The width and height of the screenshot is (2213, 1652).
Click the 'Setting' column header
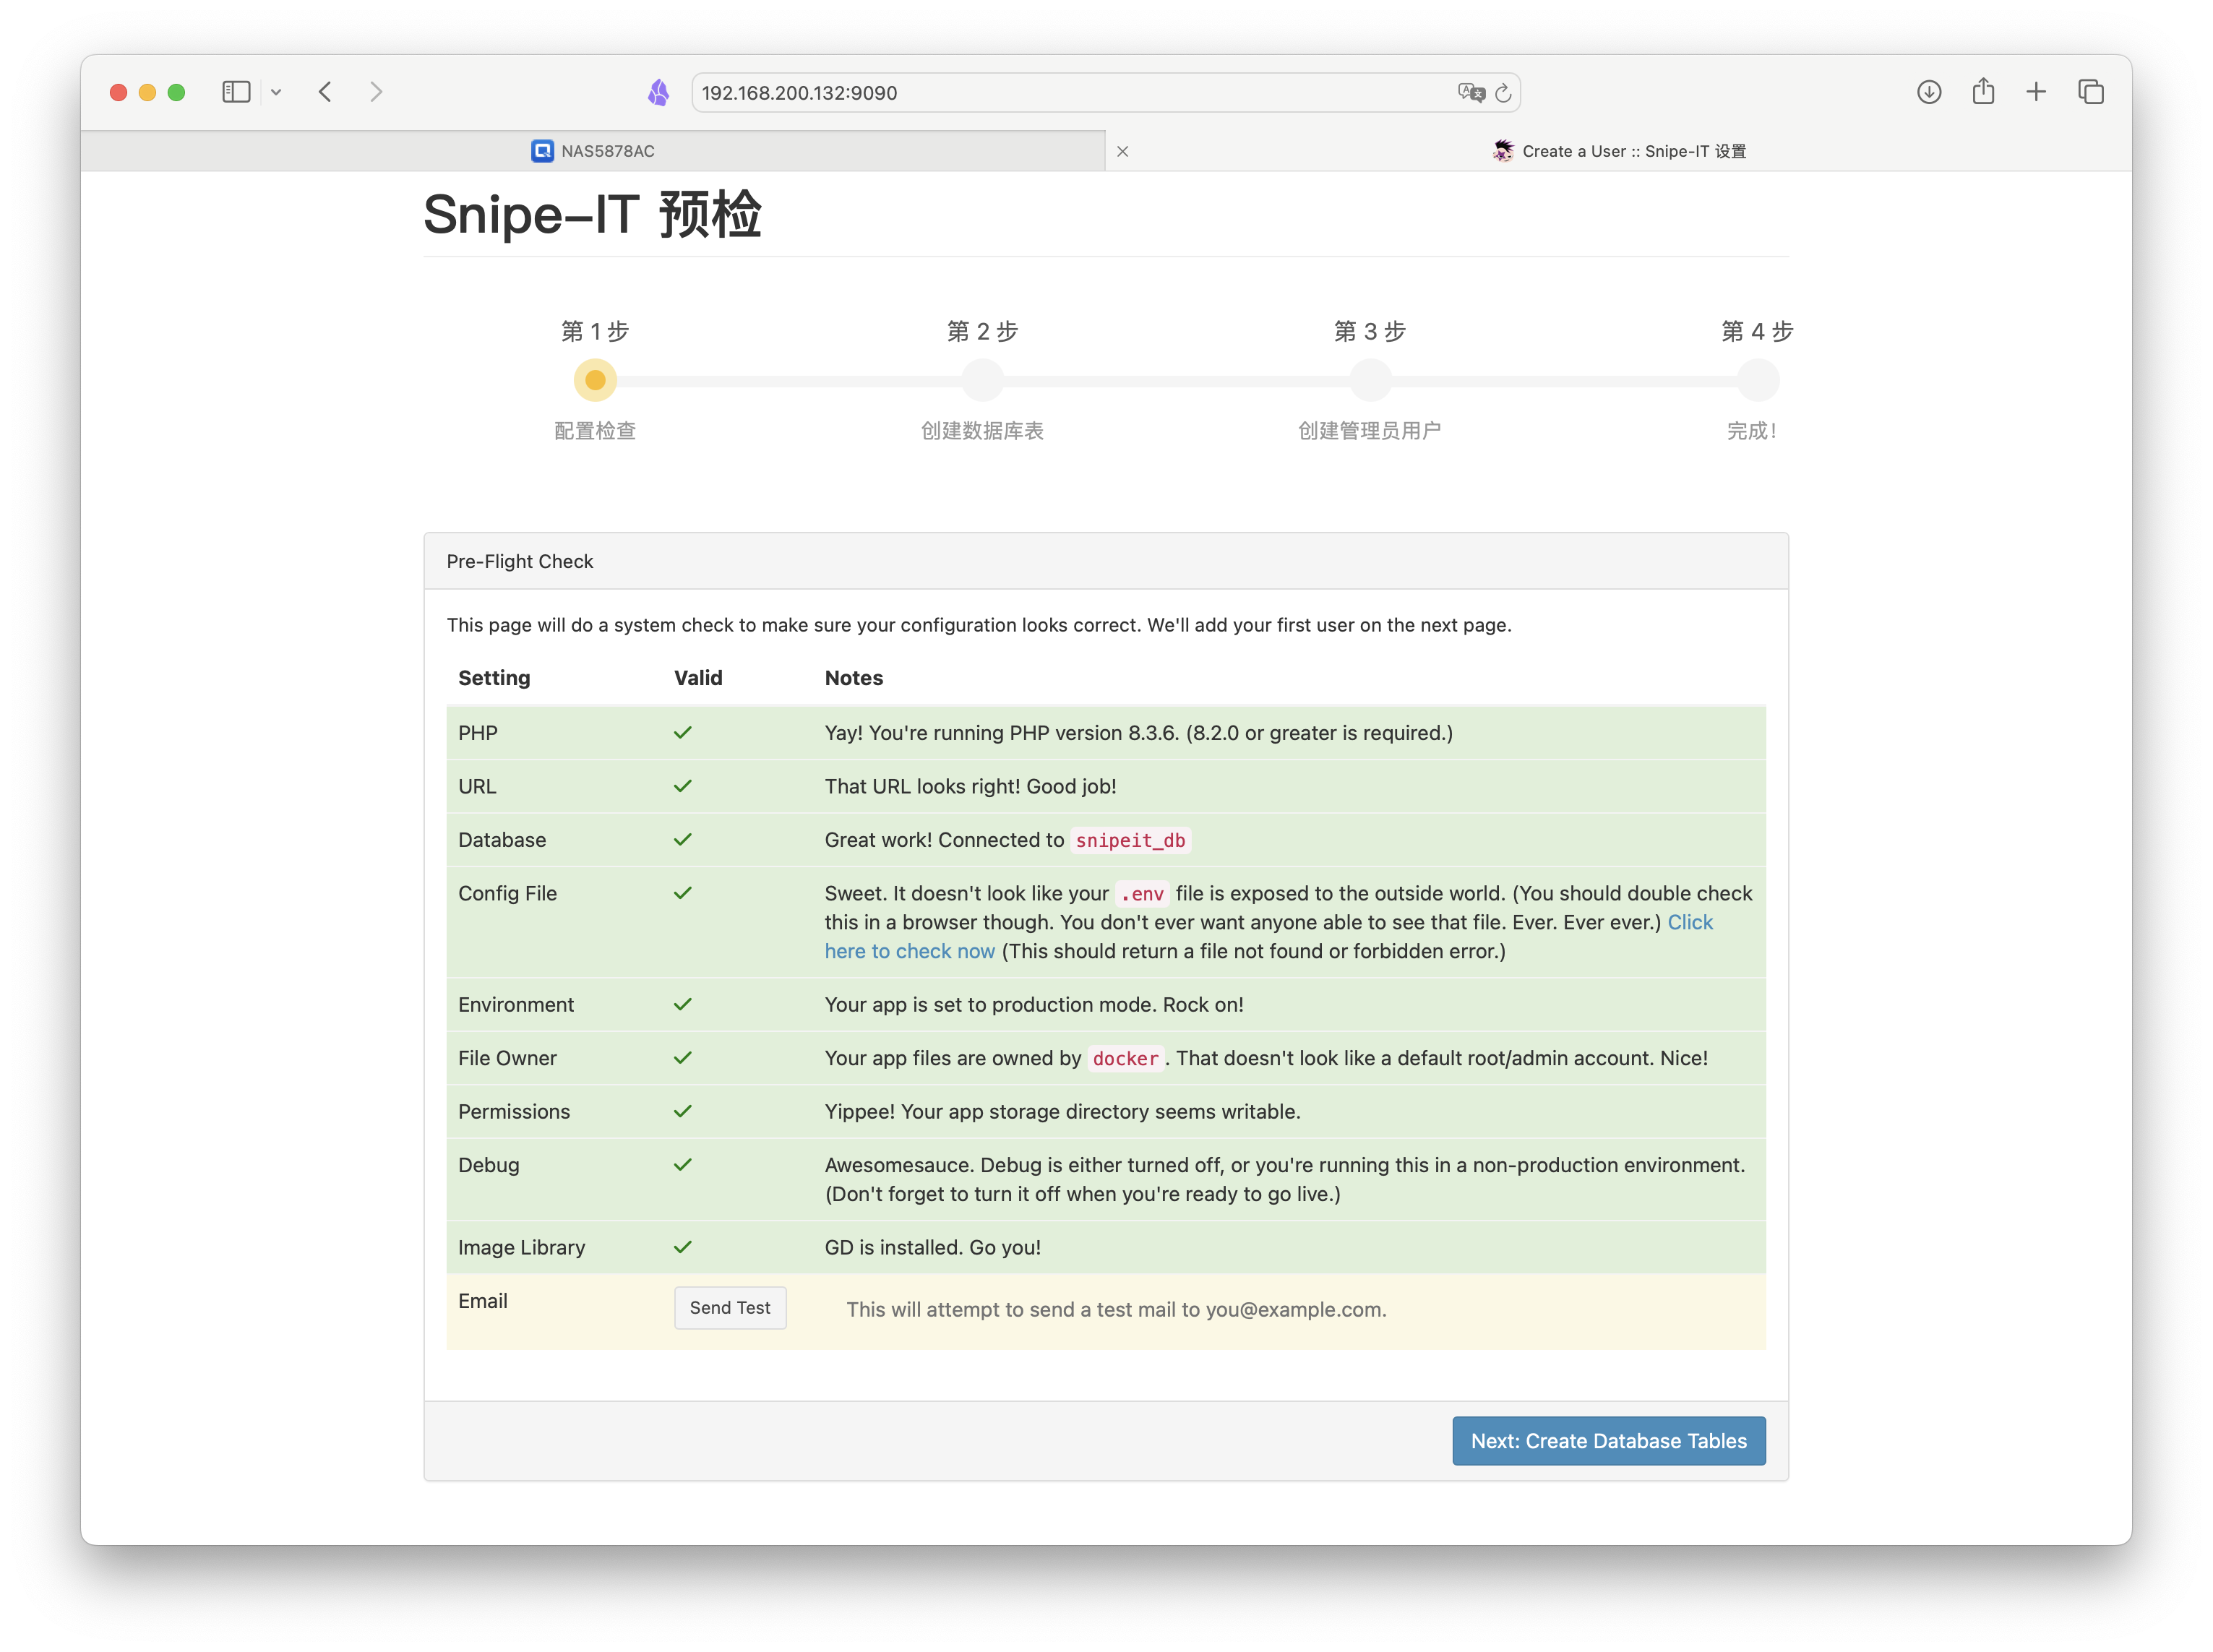[494, 678]
